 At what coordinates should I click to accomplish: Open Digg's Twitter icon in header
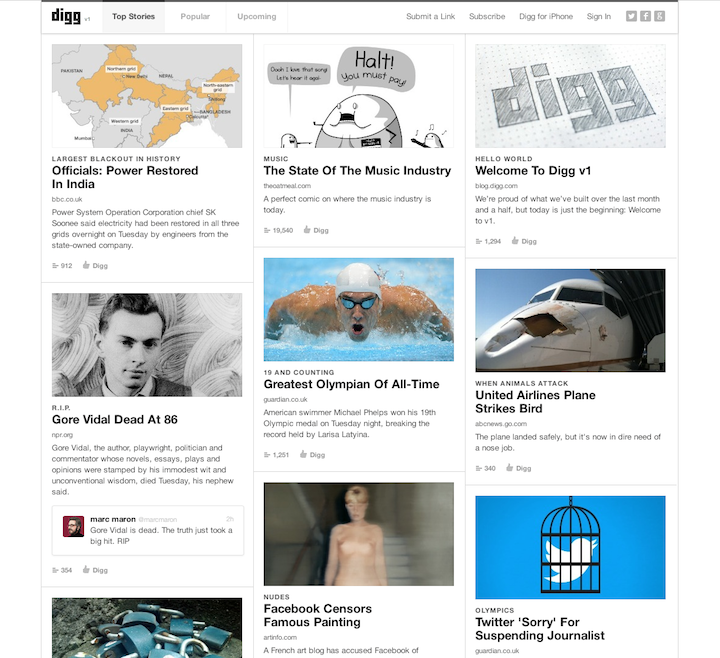631,17
